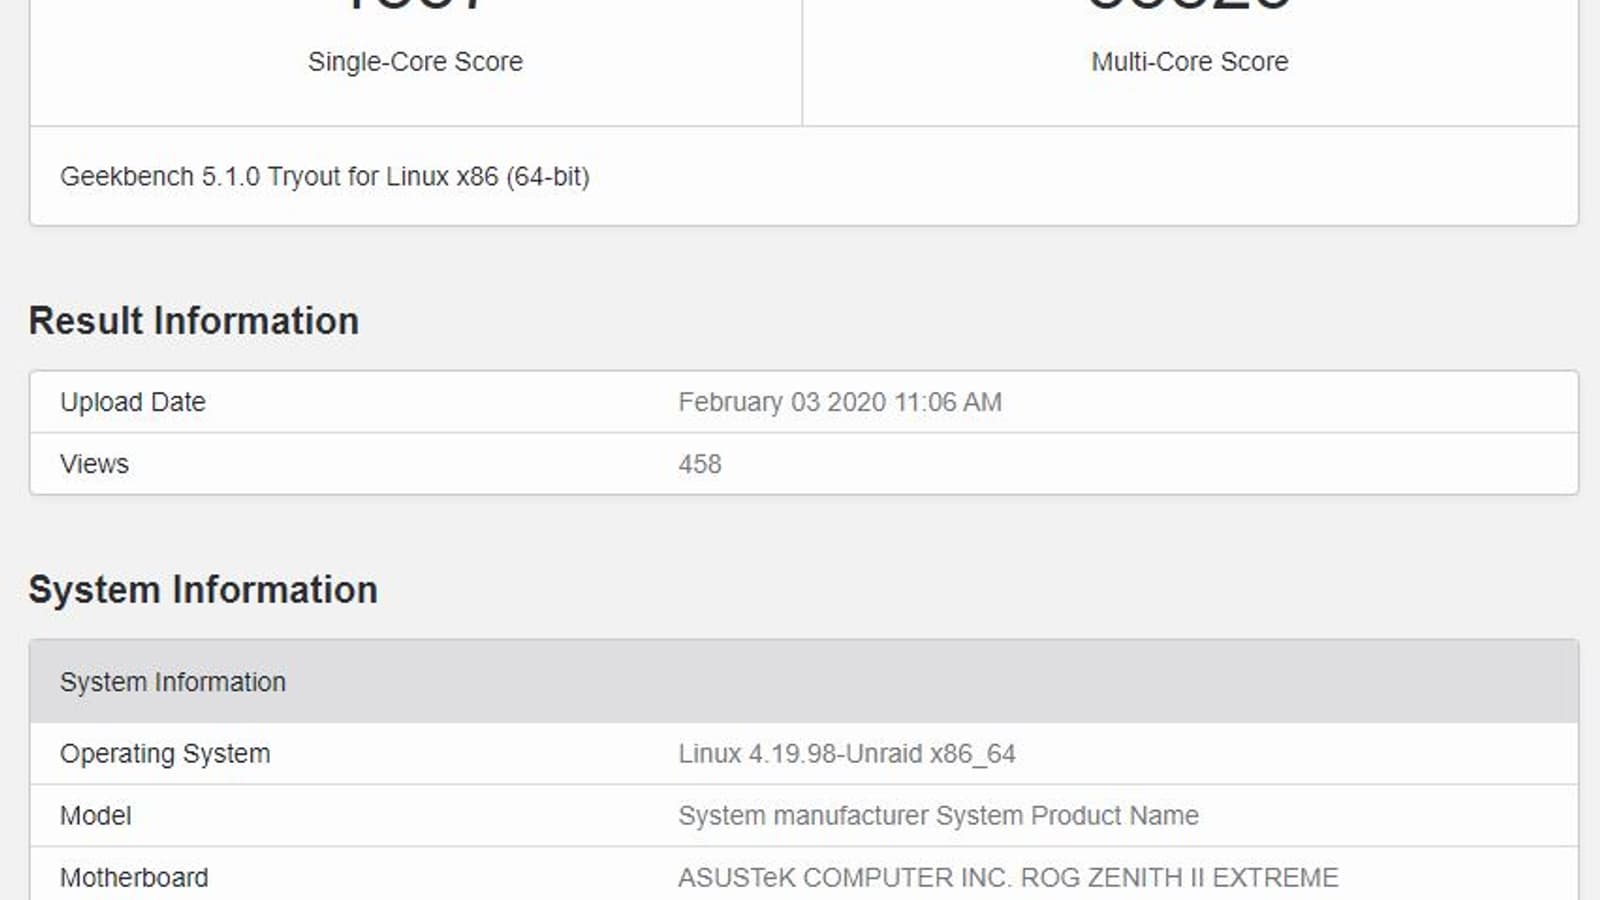The width and height of the screenshot is (1600, 900).
Task: Click the Multi-Core Score label
Action: point(1189,62)
